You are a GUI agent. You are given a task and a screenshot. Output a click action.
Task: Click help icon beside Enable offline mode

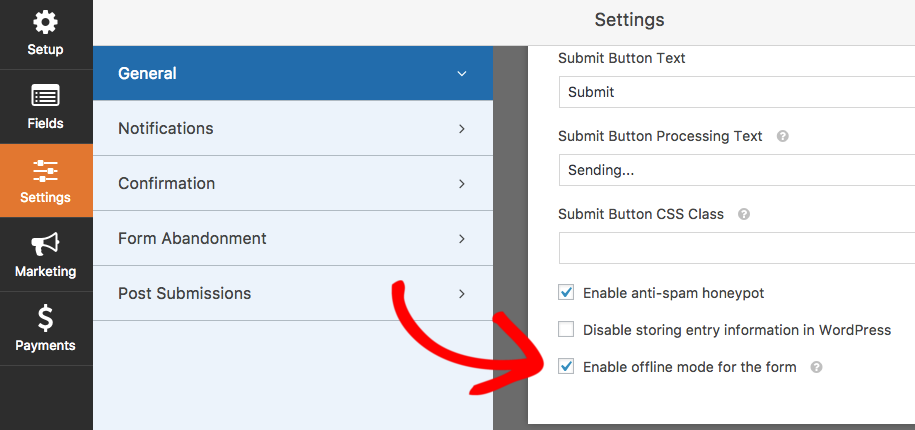point(817,367)
